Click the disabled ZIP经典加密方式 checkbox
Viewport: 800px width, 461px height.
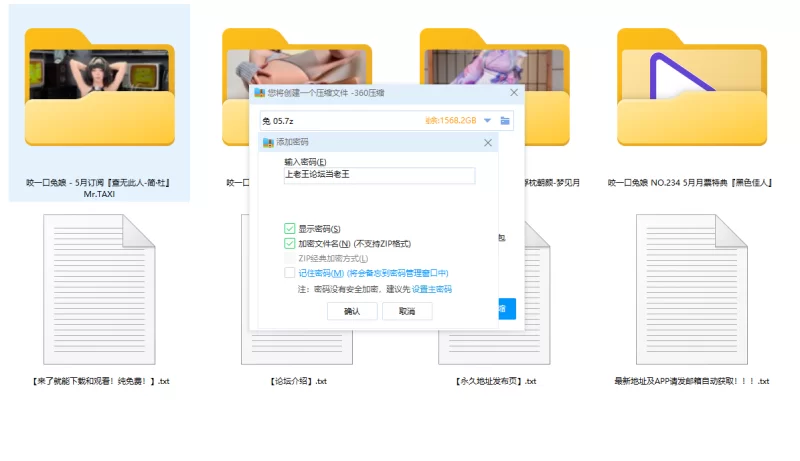tap(289, 258)
